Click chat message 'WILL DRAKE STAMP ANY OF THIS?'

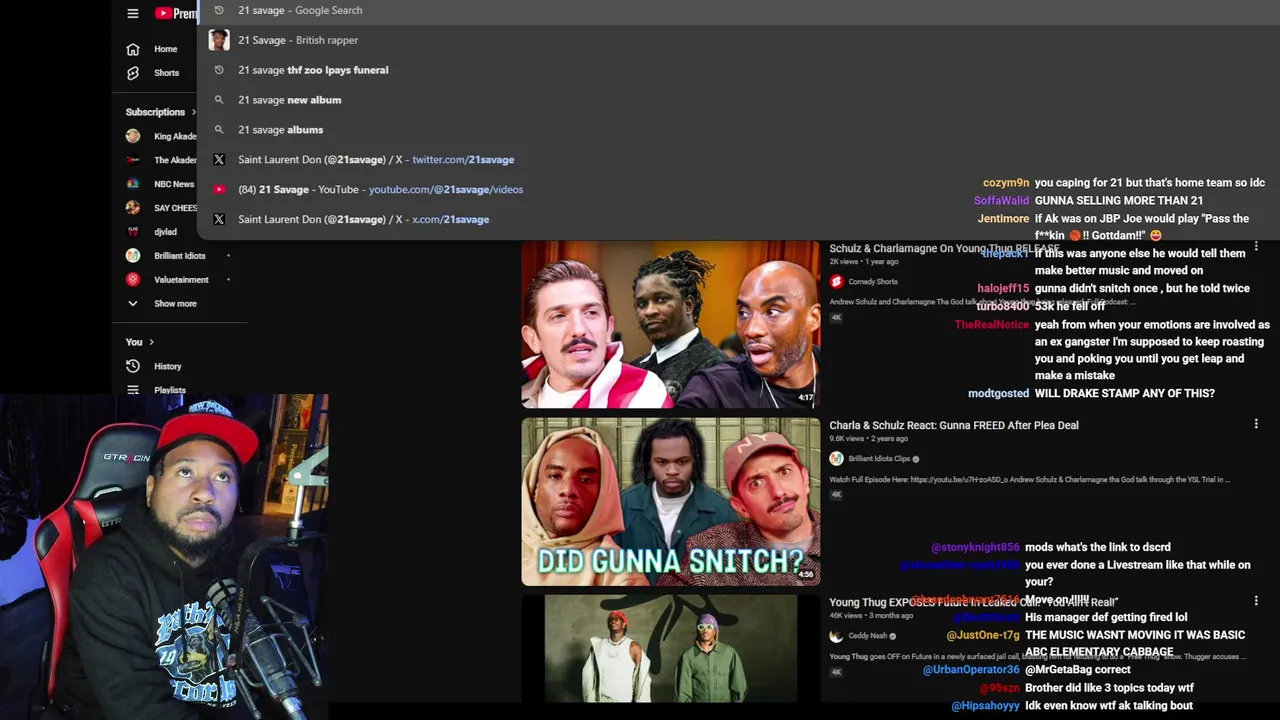pyautogui.click(x=1125, y=393)
